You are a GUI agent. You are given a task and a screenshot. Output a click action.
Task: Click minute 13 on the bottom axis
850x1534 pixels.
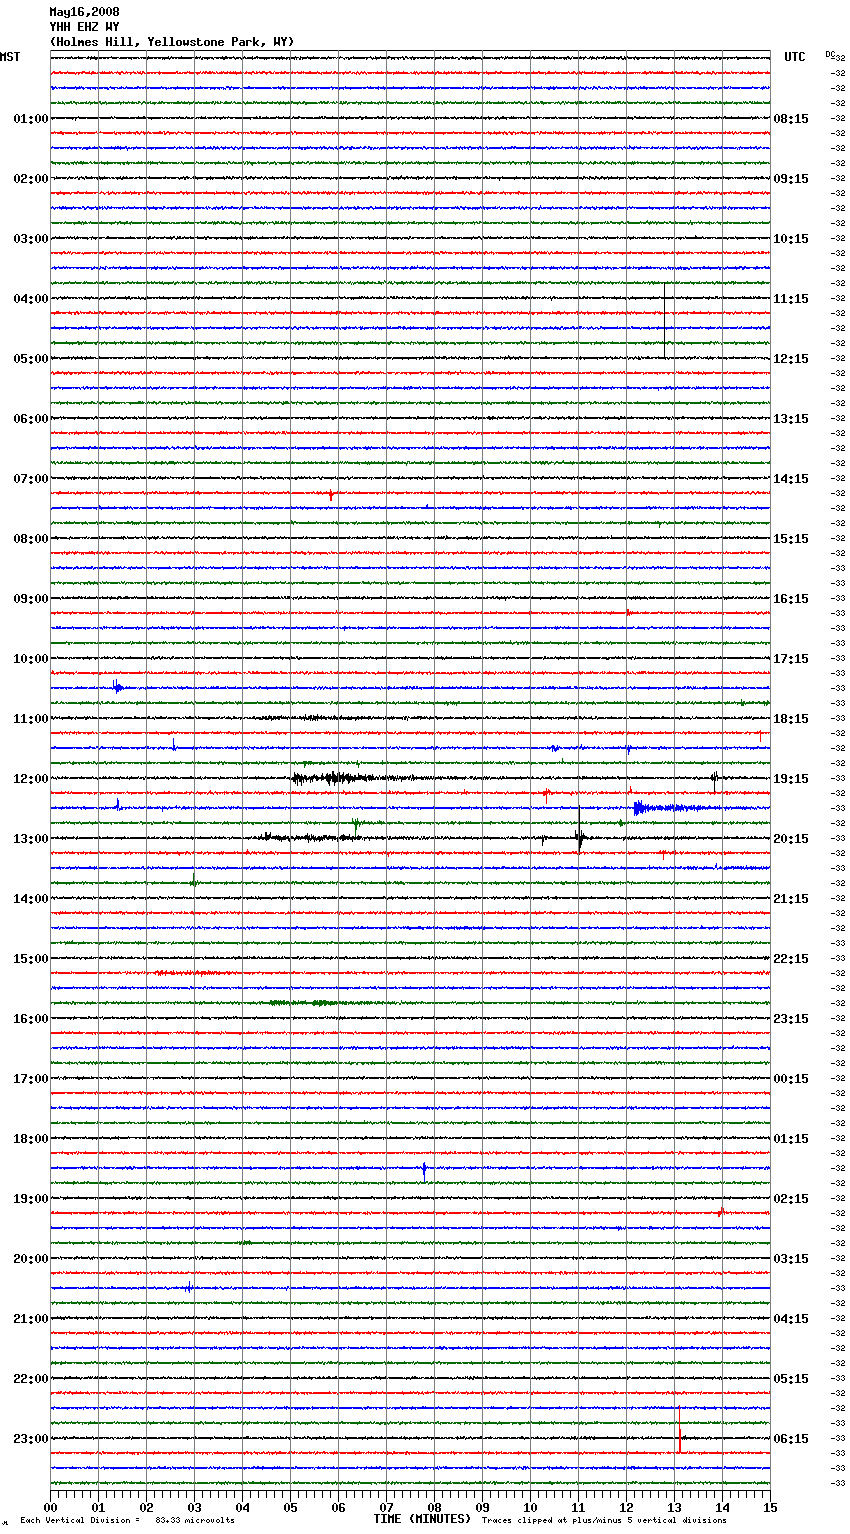674,1508
